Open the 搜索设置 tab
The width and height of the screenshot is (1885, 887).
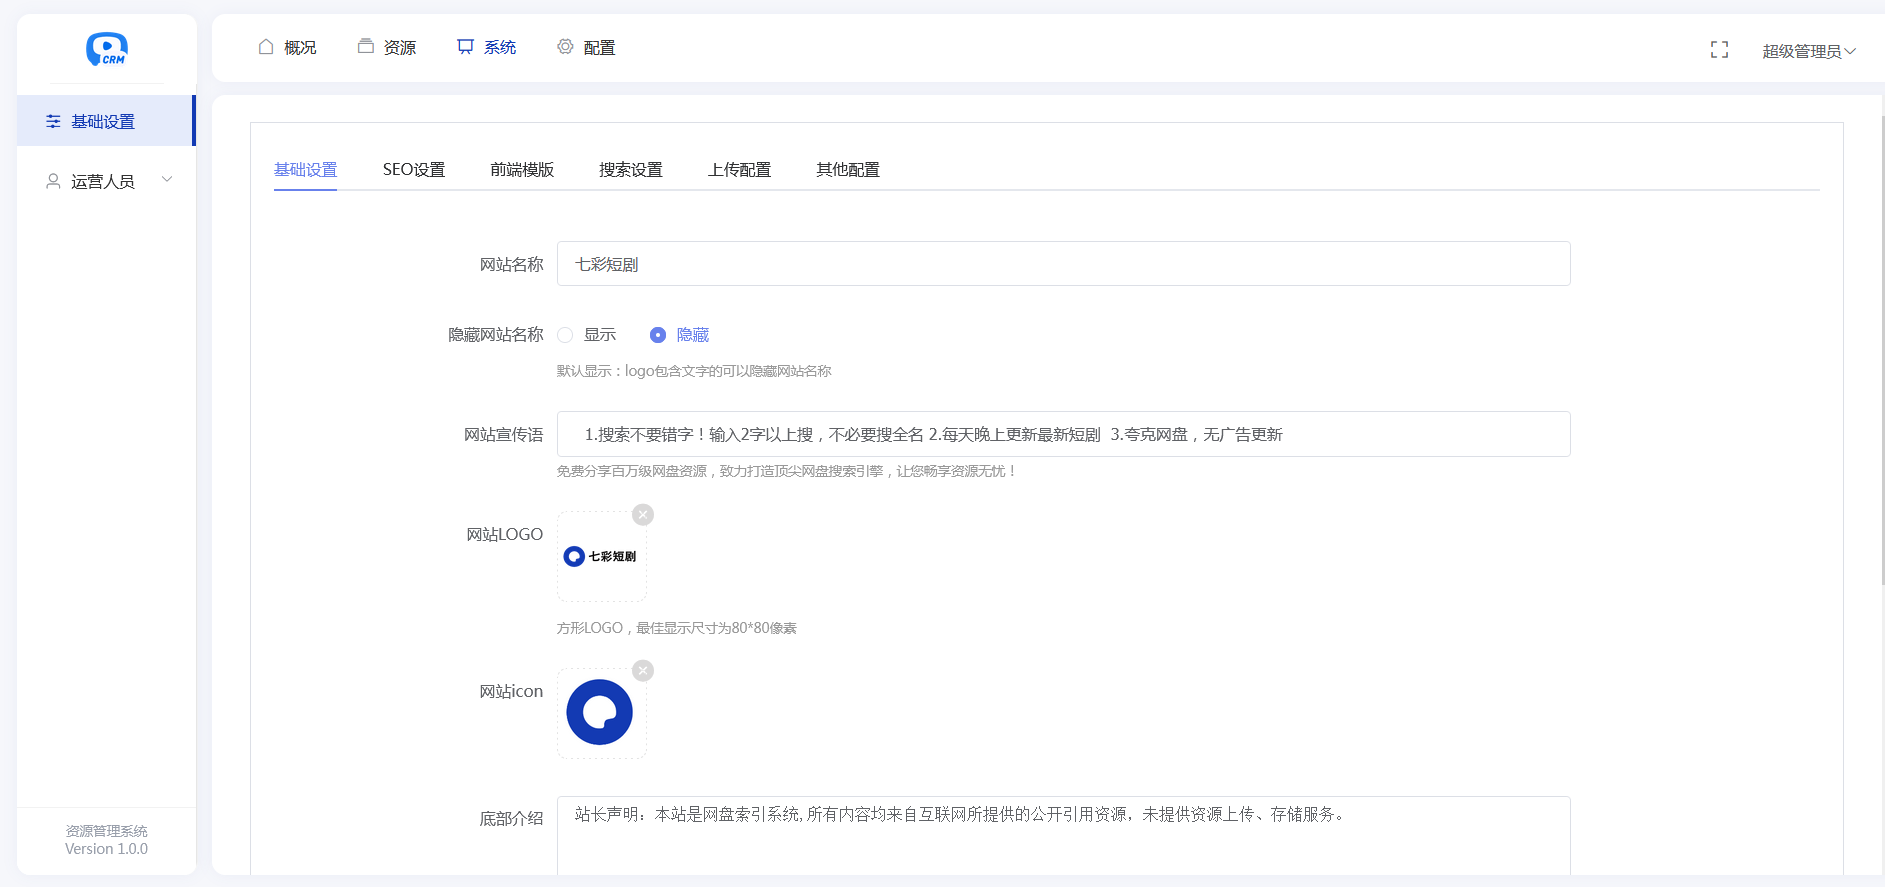tap(630, 170)
